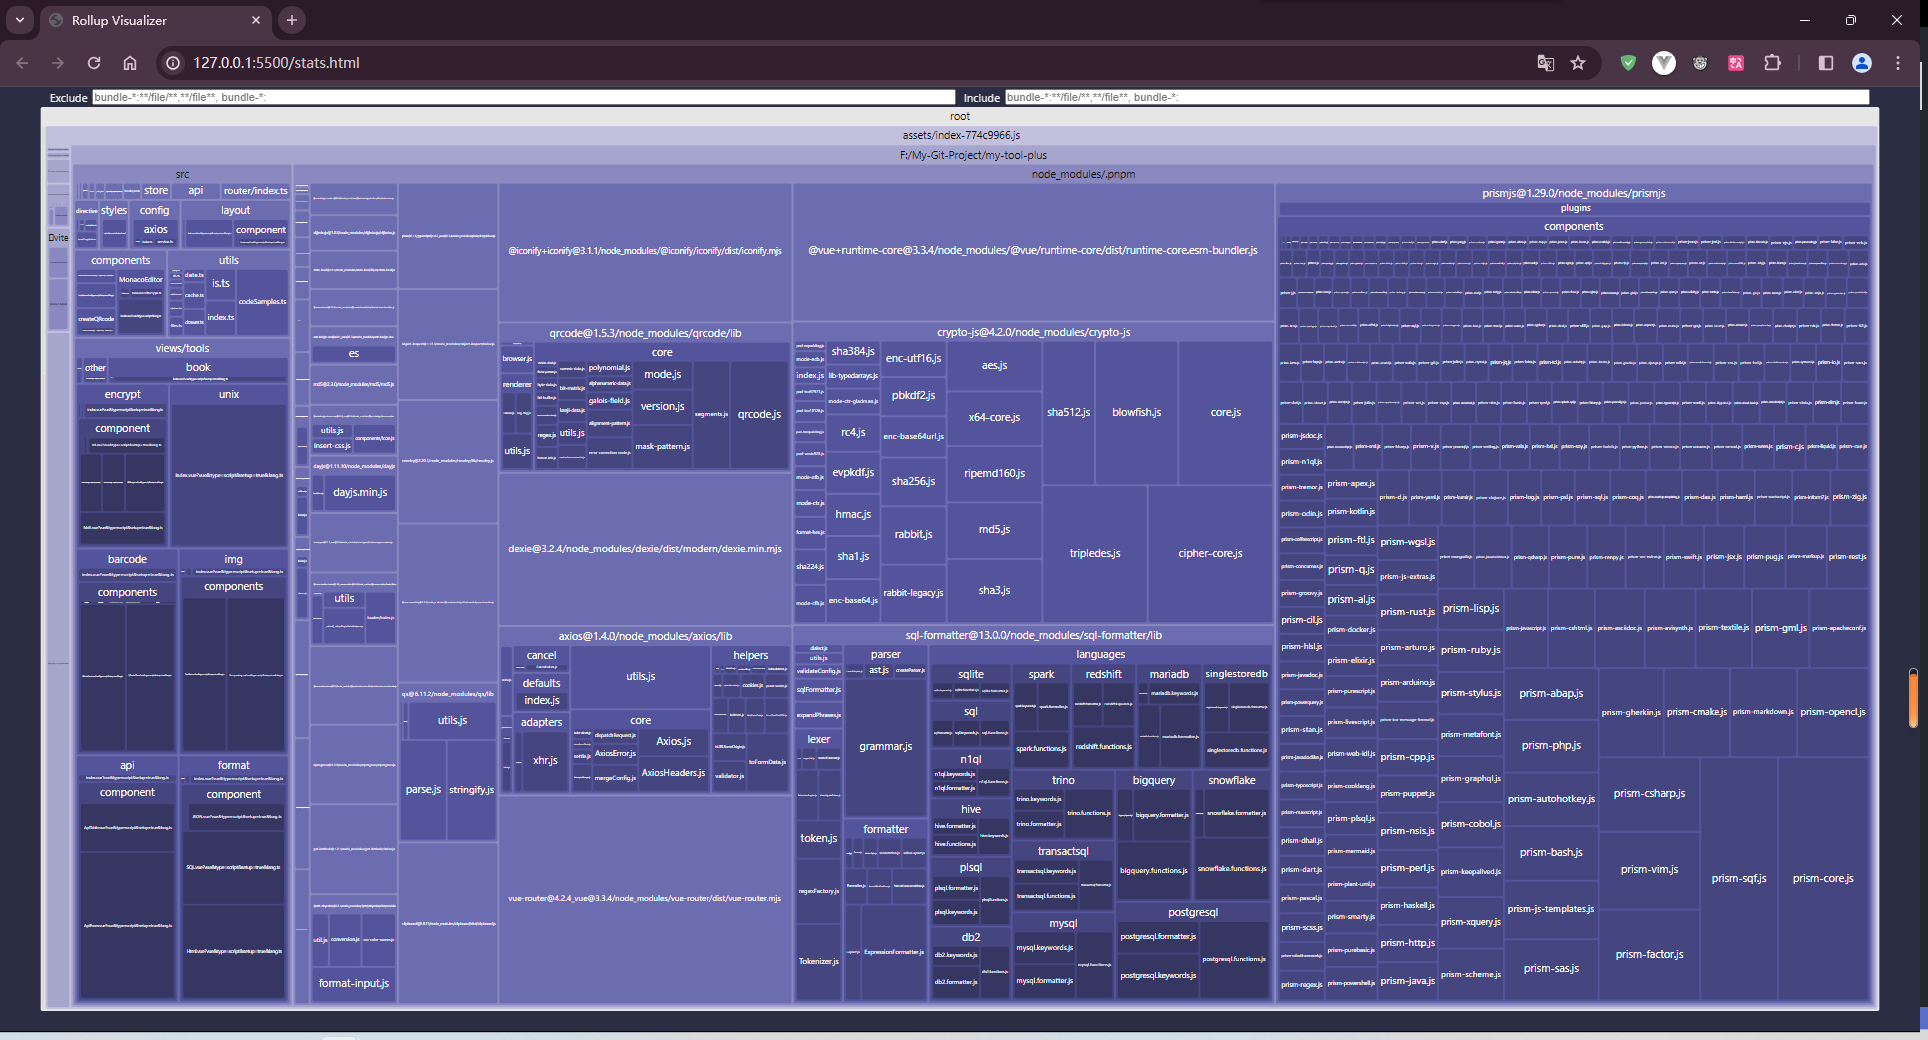The width and height of the screenshot is (1928, 1040).
Task: Open the Extensions puzzle-piece menu
Action: [x=1772, y=63]
